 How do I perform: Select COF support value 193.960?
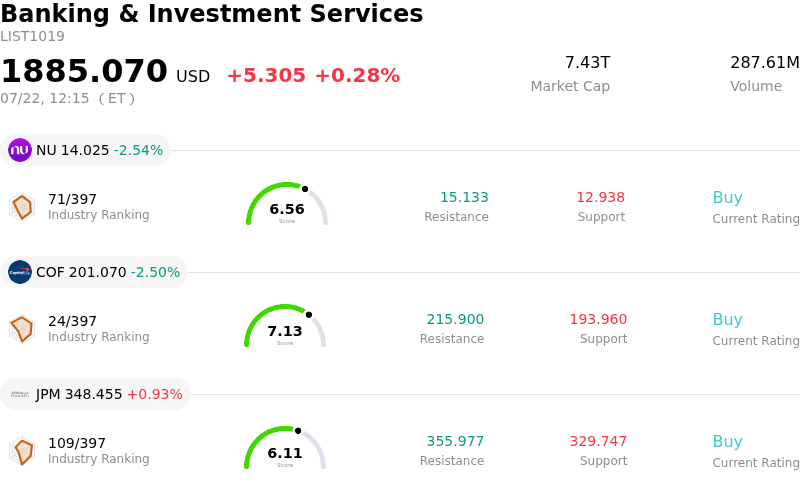598,319
